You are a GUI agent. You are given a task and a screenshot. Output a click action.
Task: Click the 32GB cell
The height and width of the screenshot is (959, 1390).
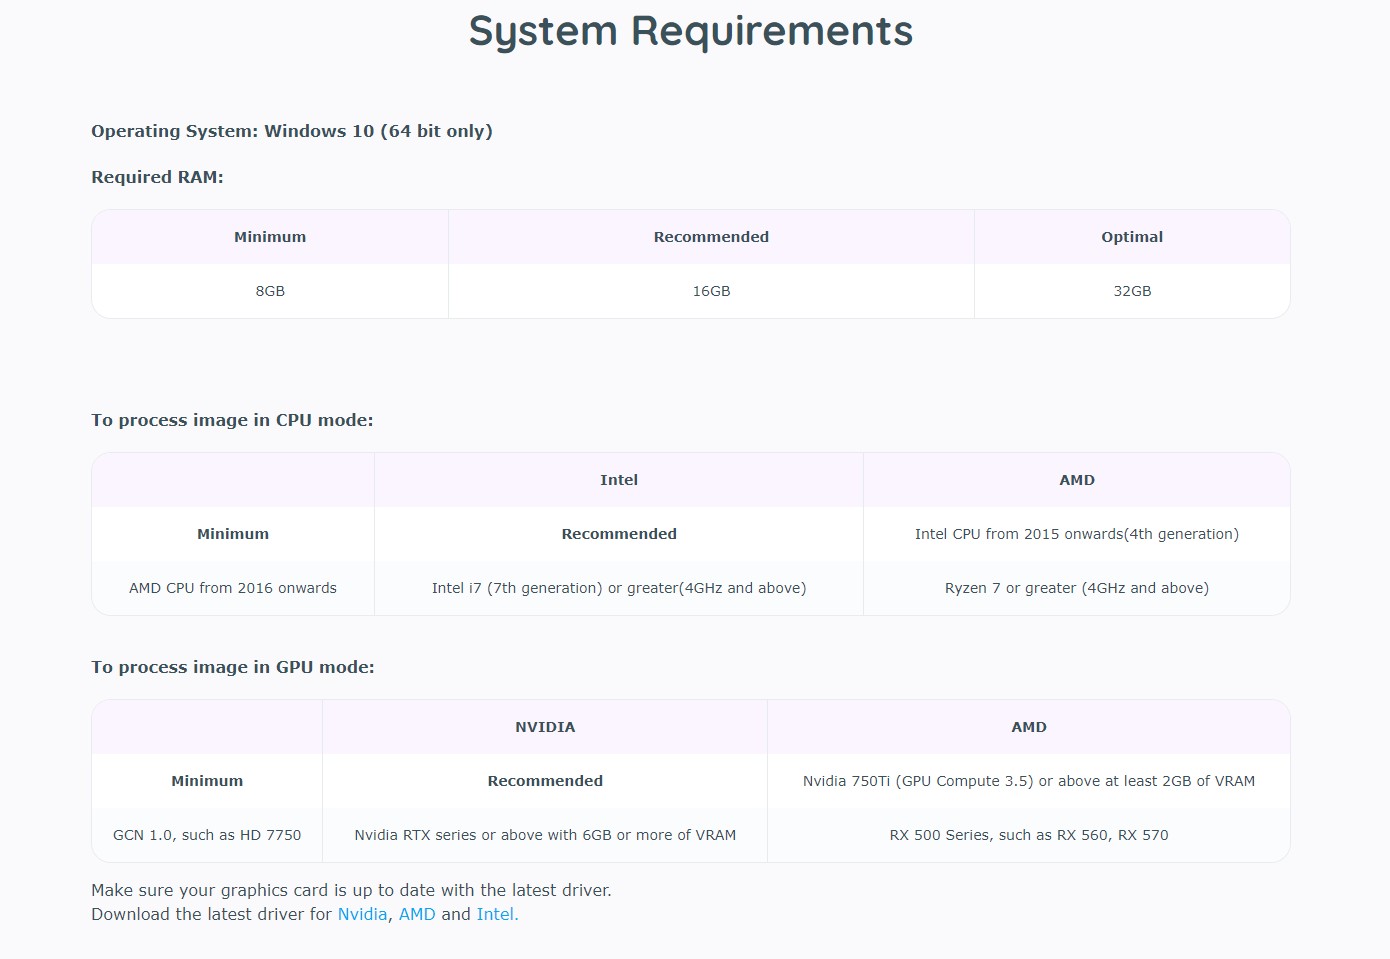(1132, 291)
